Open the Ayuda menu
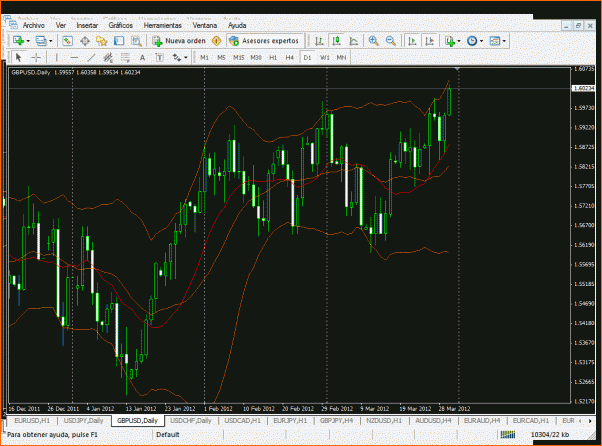 pyautogui.click(x=237, y=25)
